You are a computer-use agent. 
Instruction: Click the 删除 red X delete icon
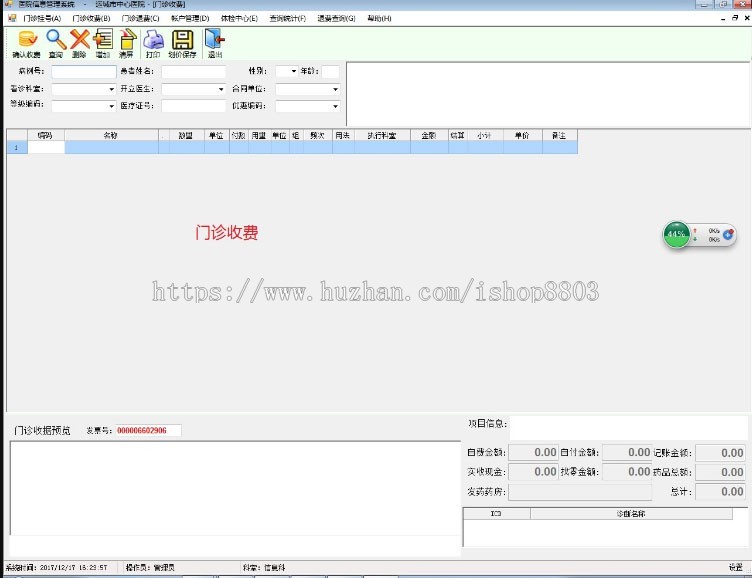tap(79, 39)
